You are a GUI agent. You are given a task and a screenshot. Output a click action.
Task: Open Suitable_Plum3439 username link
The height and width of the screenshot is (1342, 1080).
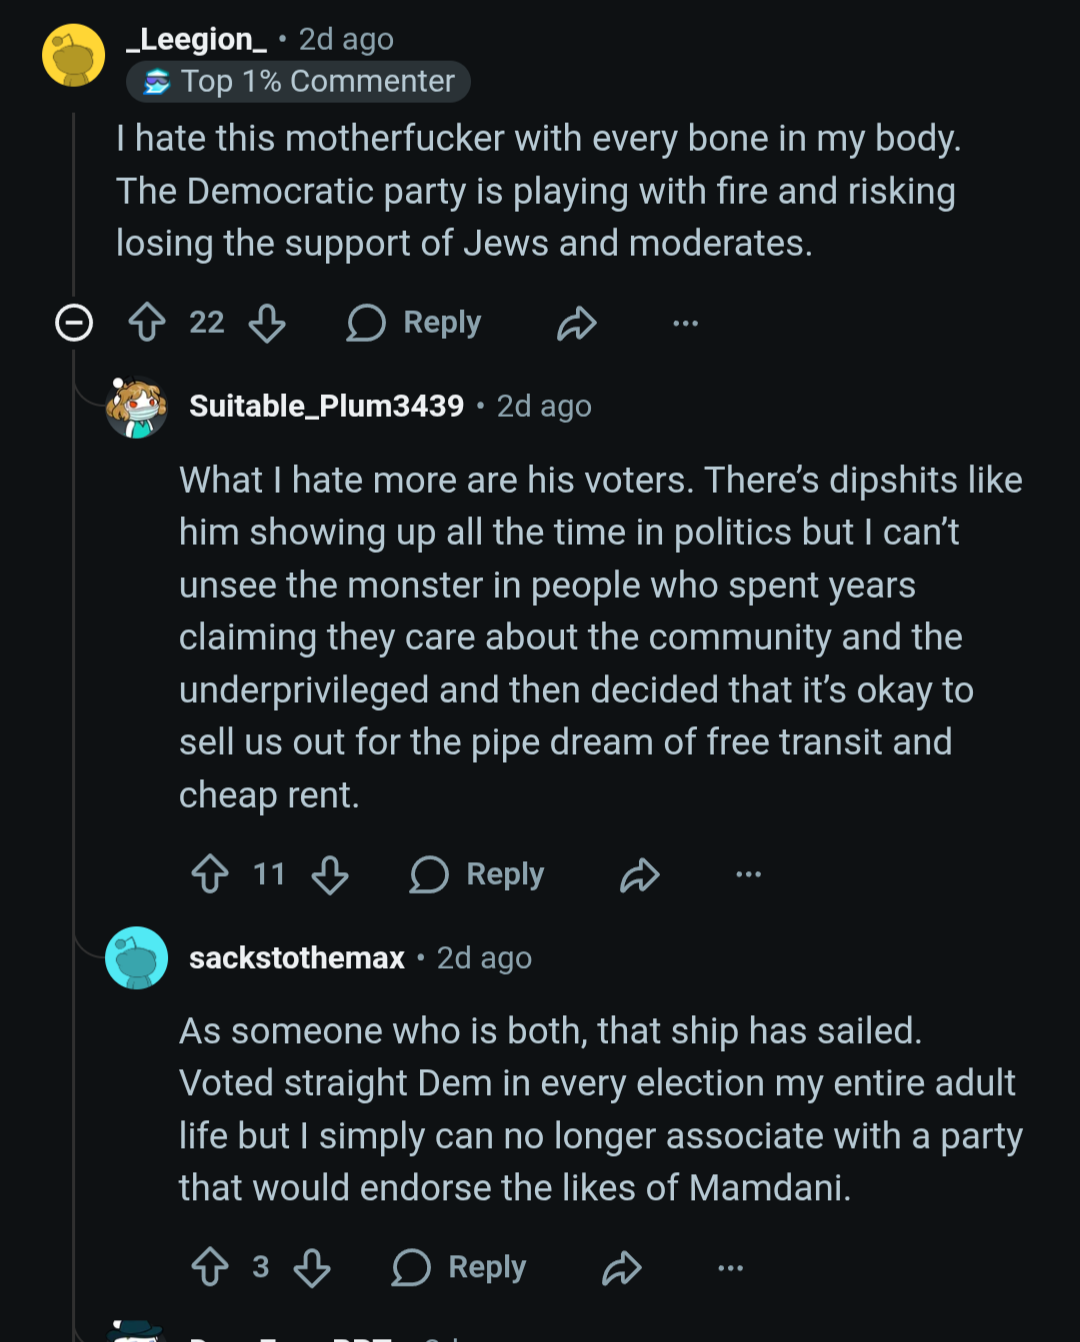326,406
